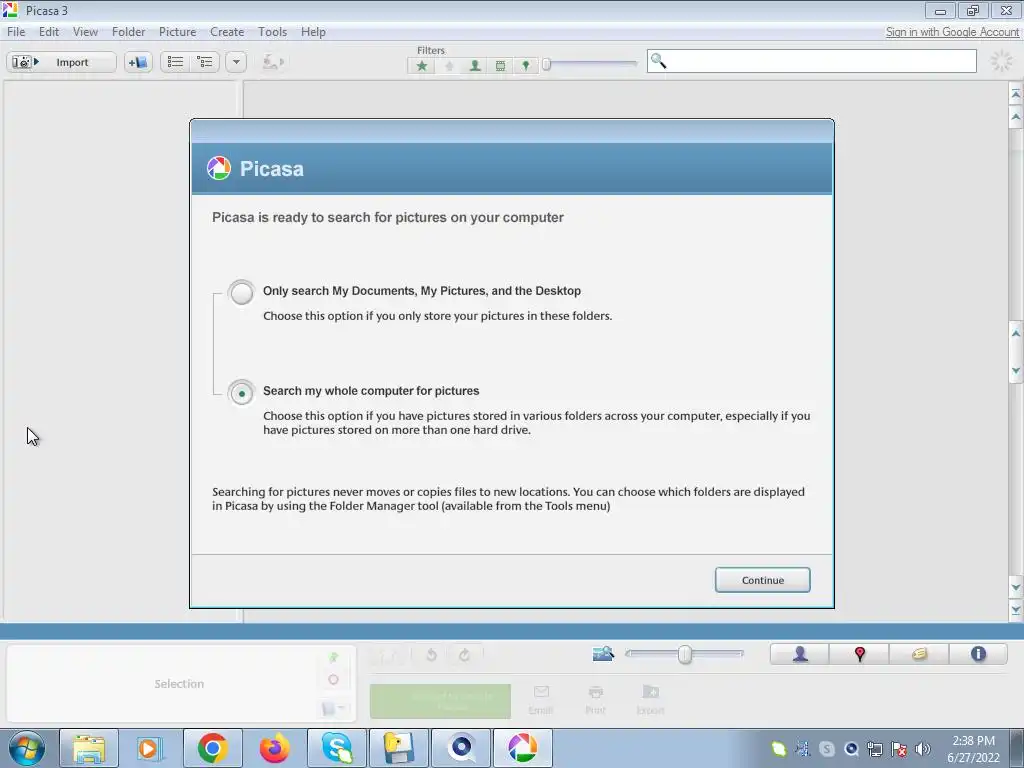This screenshot has height=768, width=1024.
Task: Toggle the geotagged photos filter pin
Action: (525, 65)
